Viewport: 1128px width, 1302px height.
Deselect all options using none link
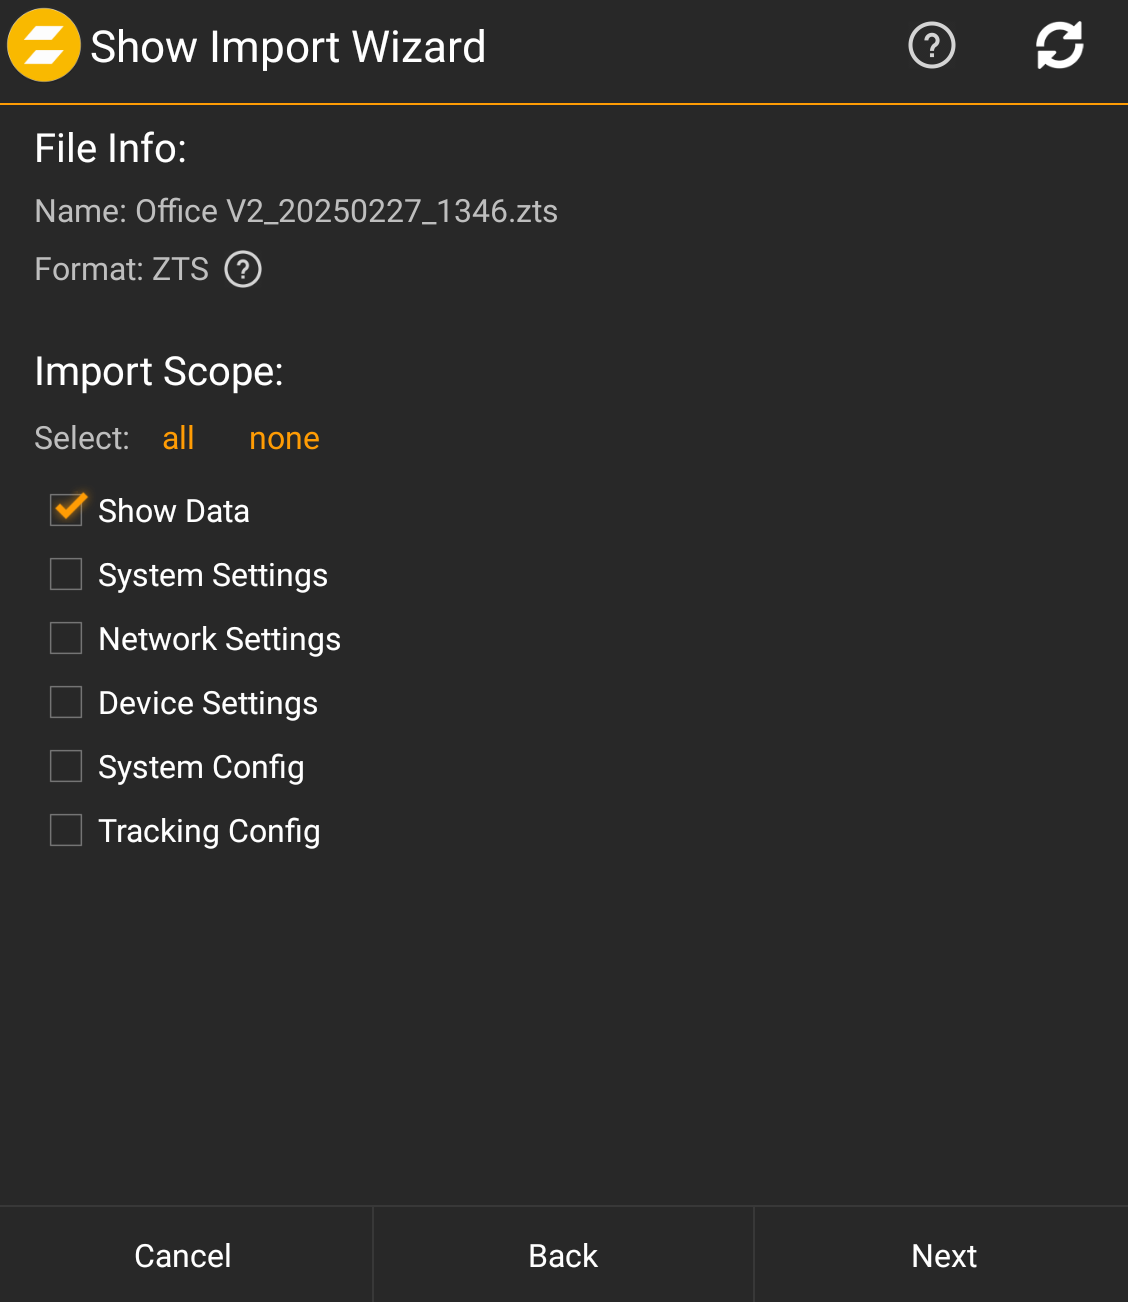point(284,438)
